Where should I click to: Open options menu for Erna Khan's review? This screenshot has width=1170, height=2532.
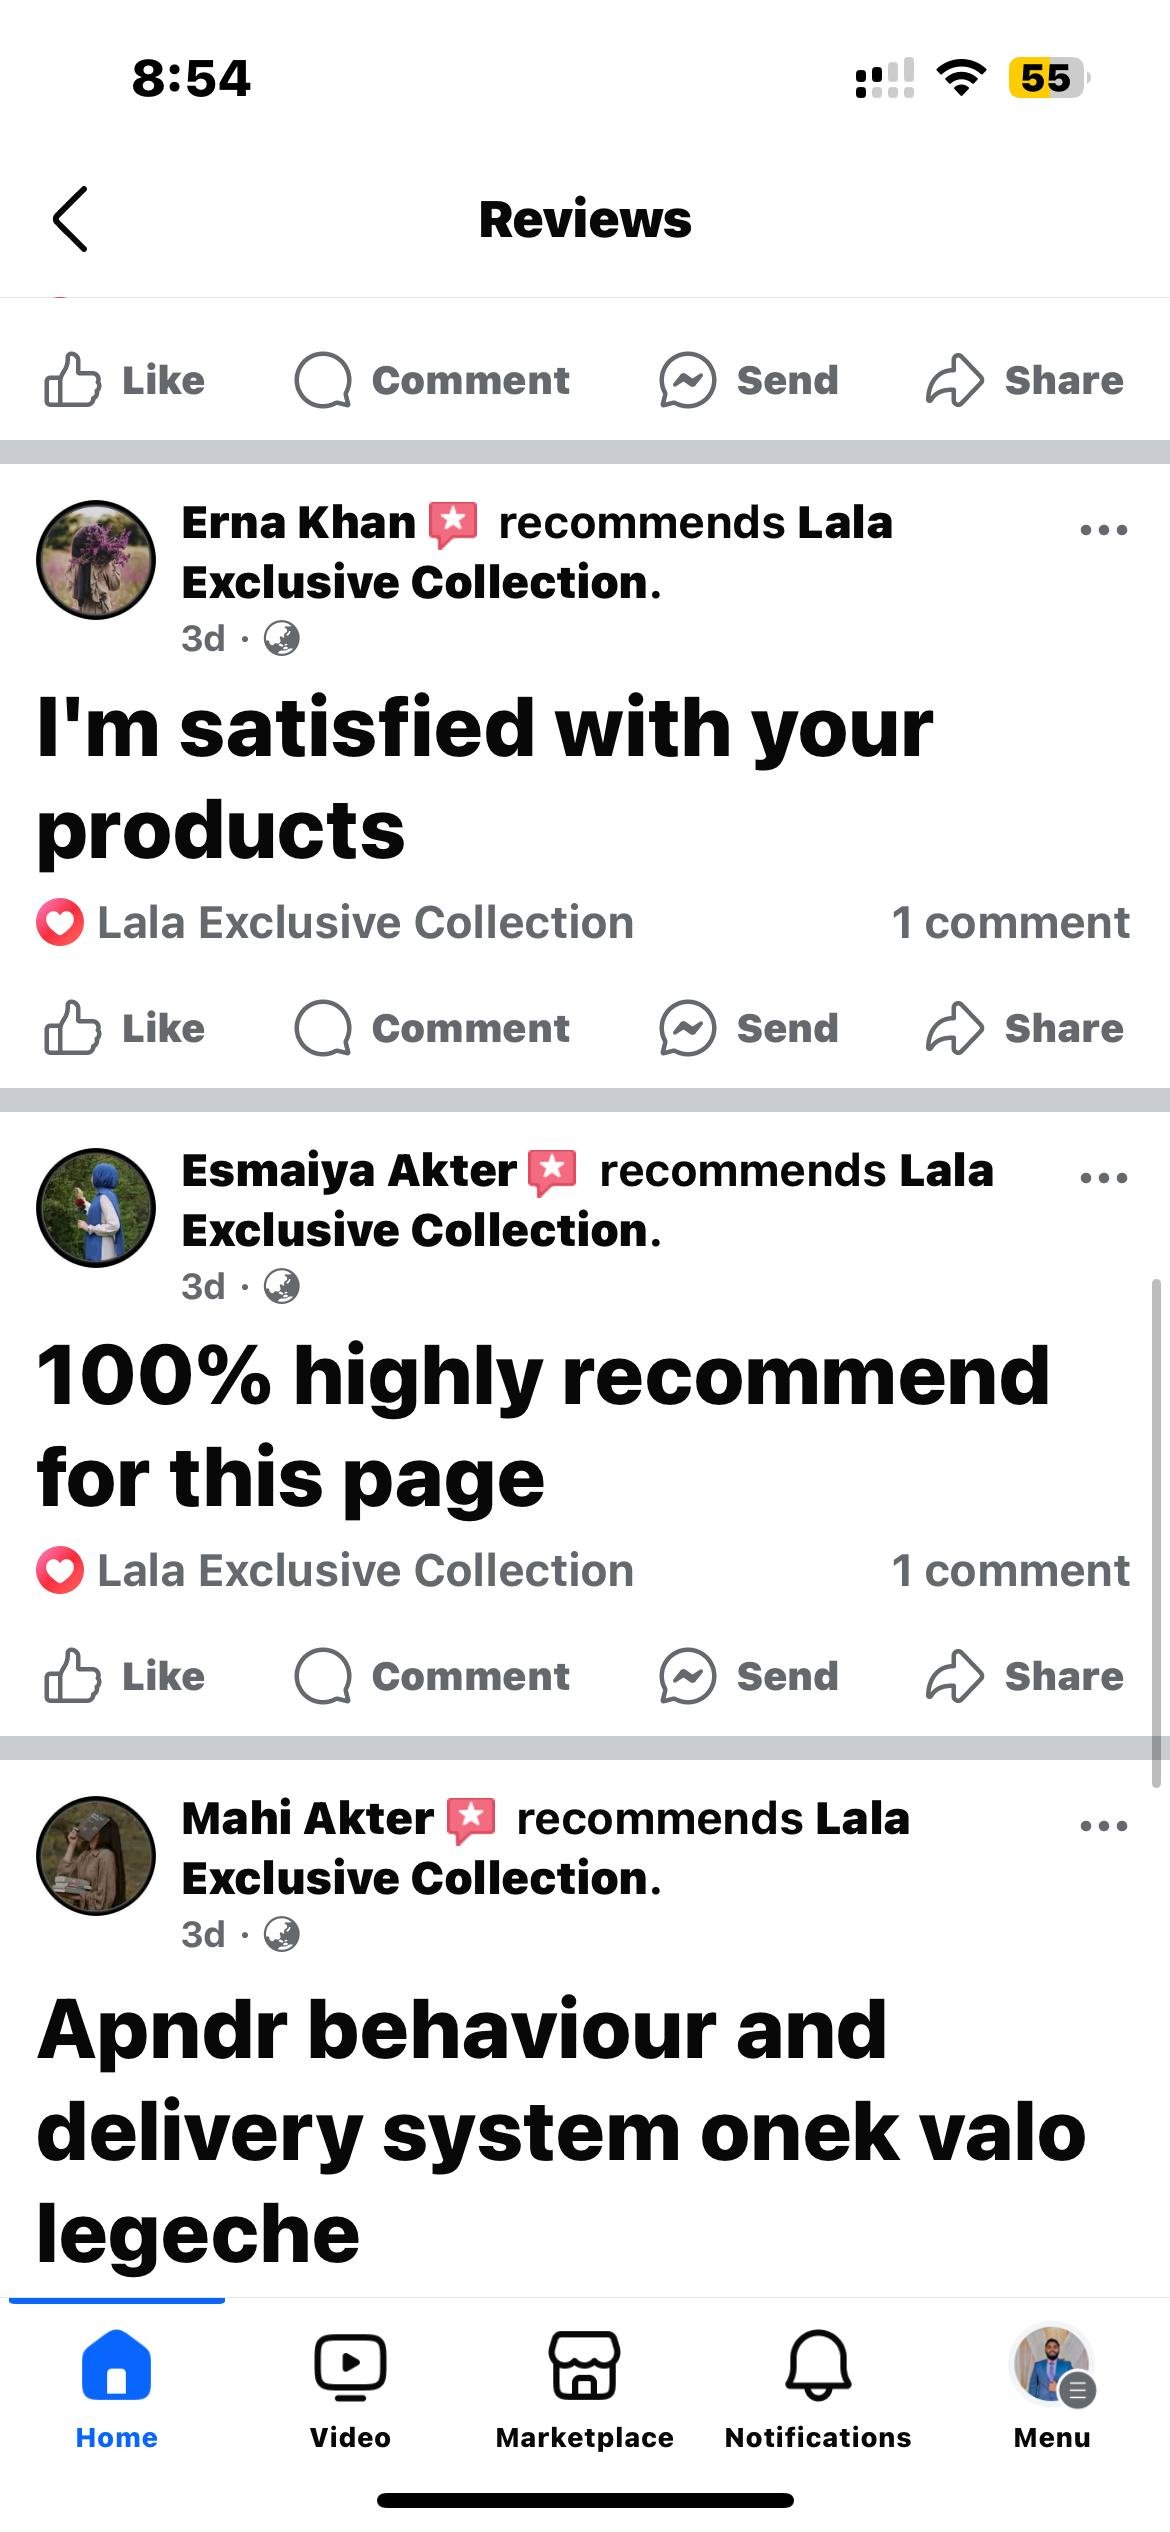coord(1103,529)
